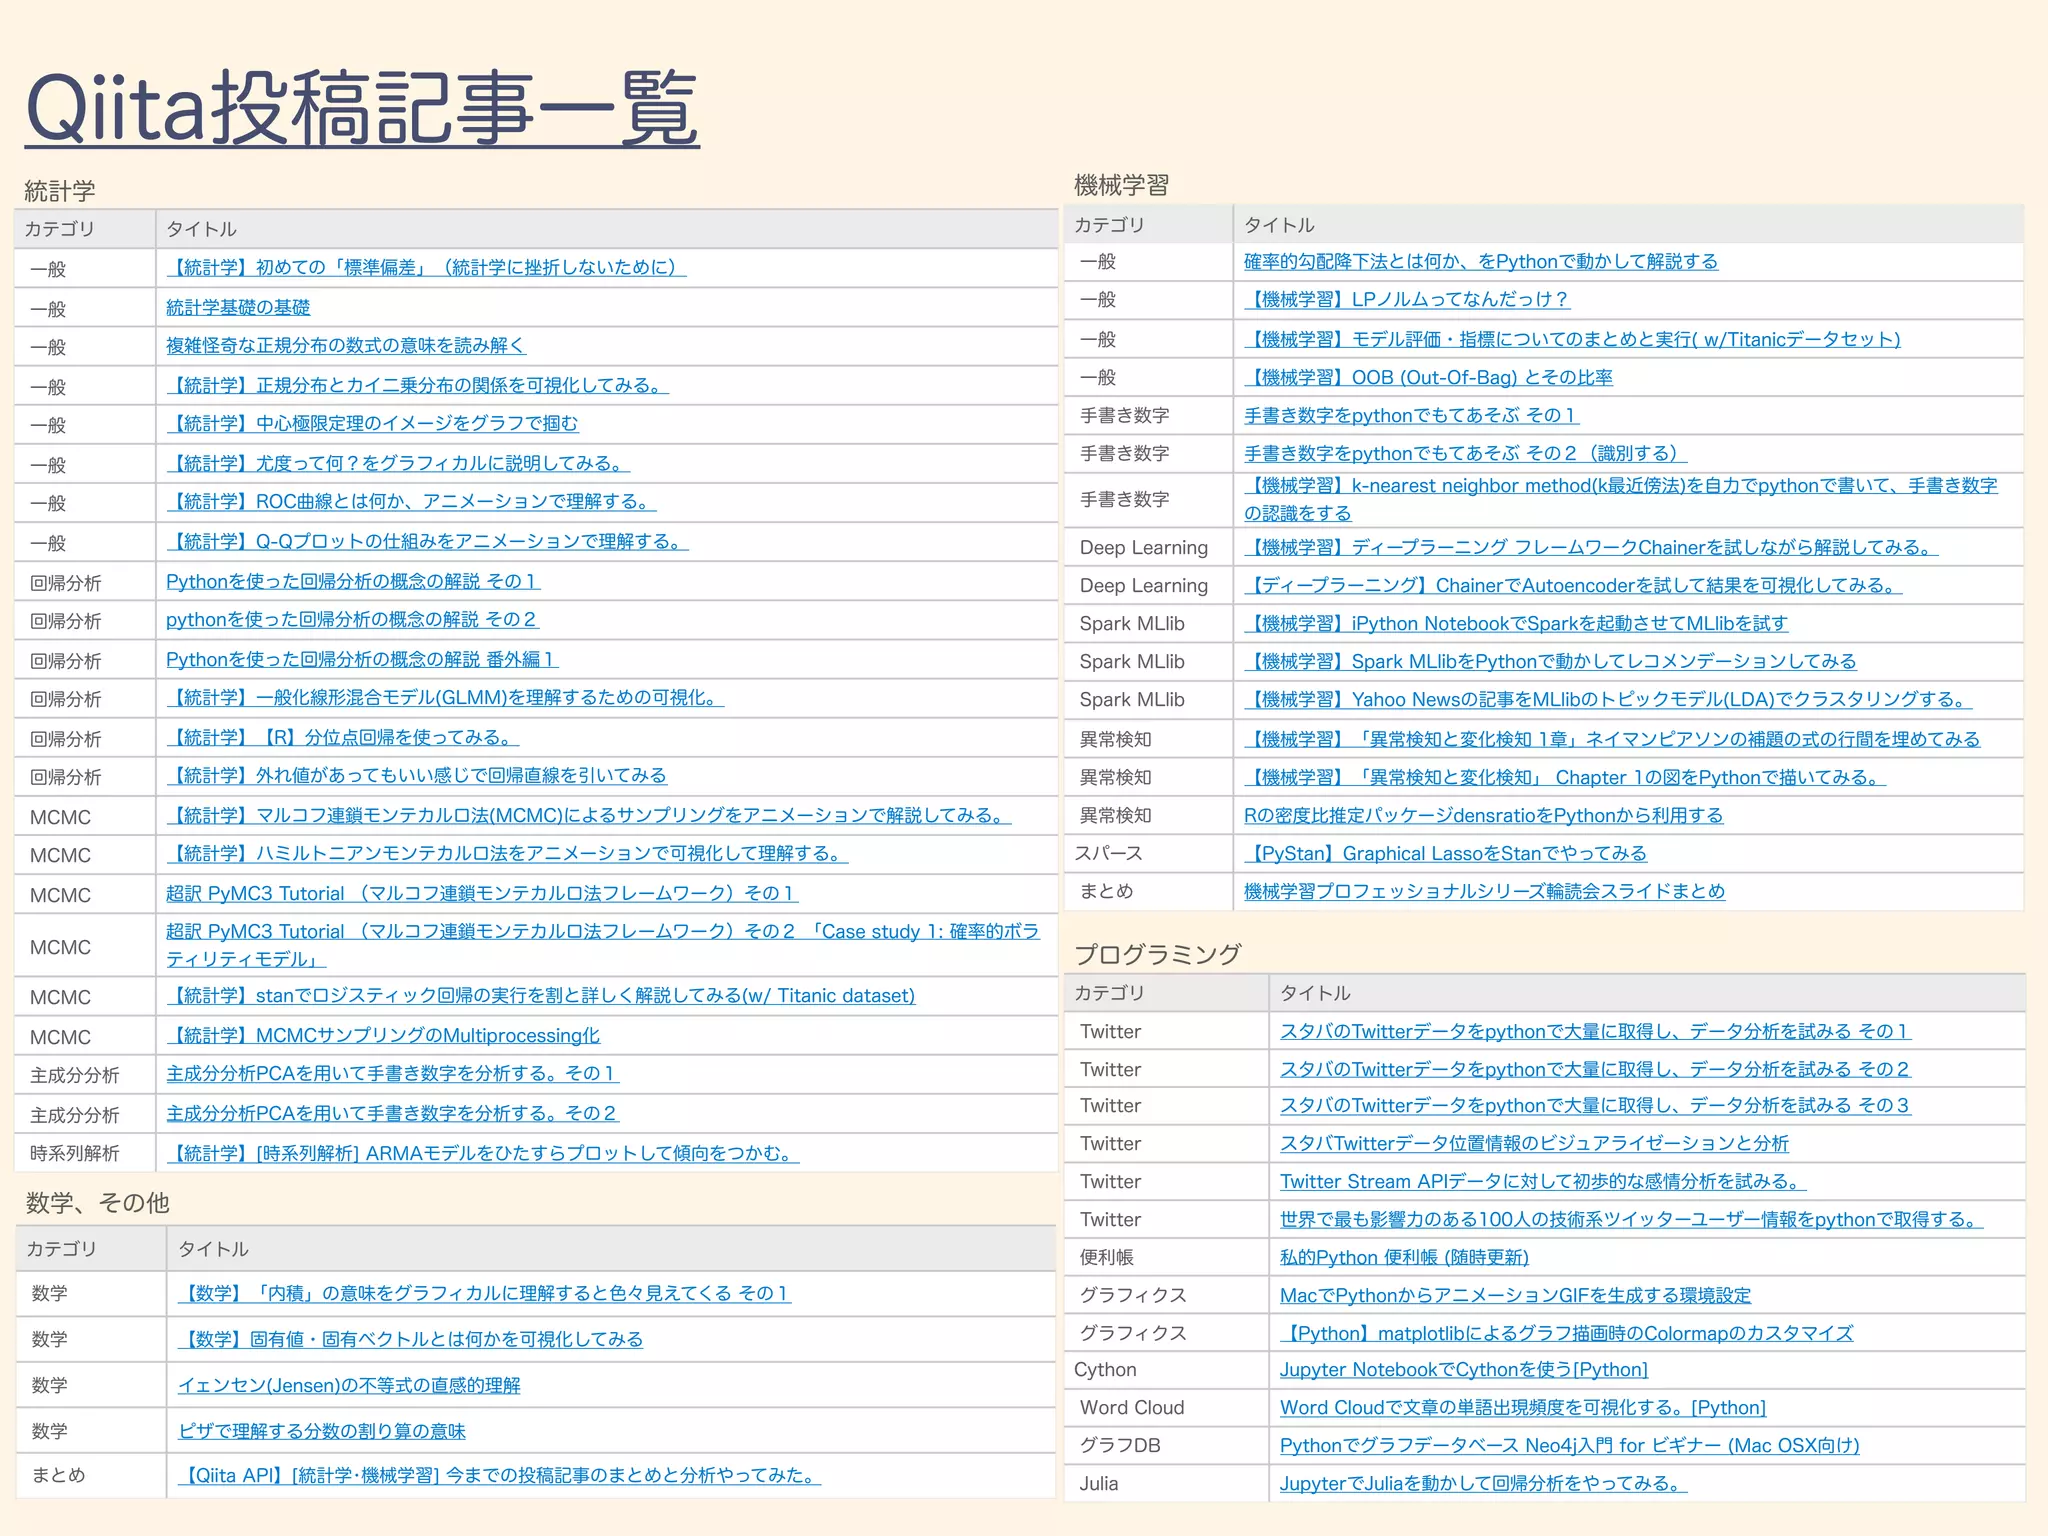Click Pythonを使った回帰分析の概念の解説 番外編1 link

tap(361, 659)
